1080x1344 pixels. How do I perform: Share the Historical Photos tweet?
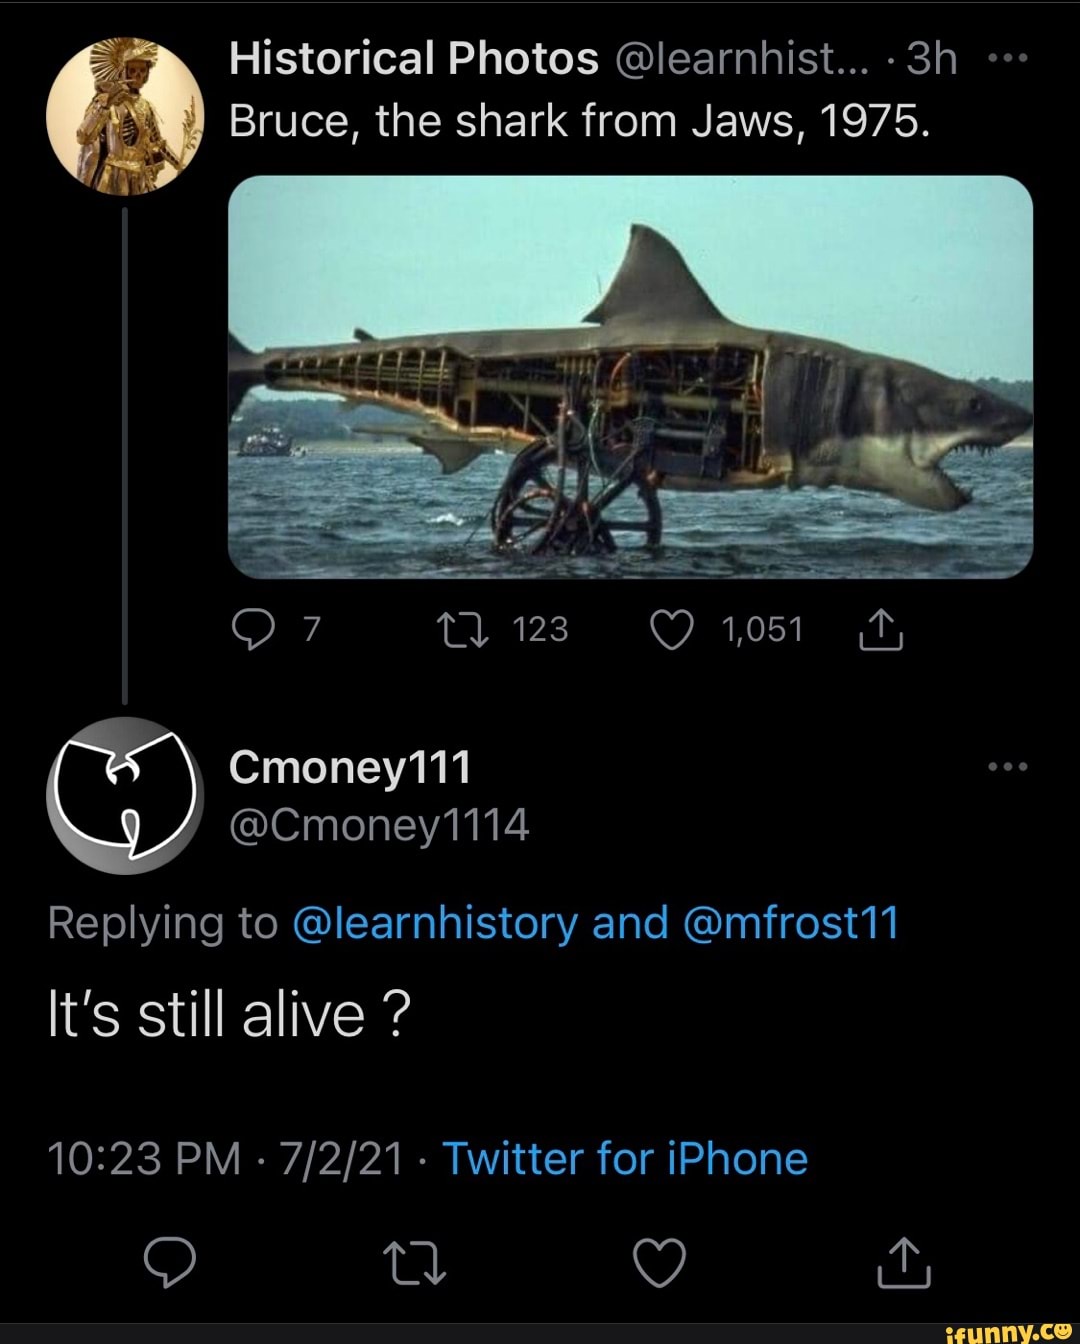(882, 630)
